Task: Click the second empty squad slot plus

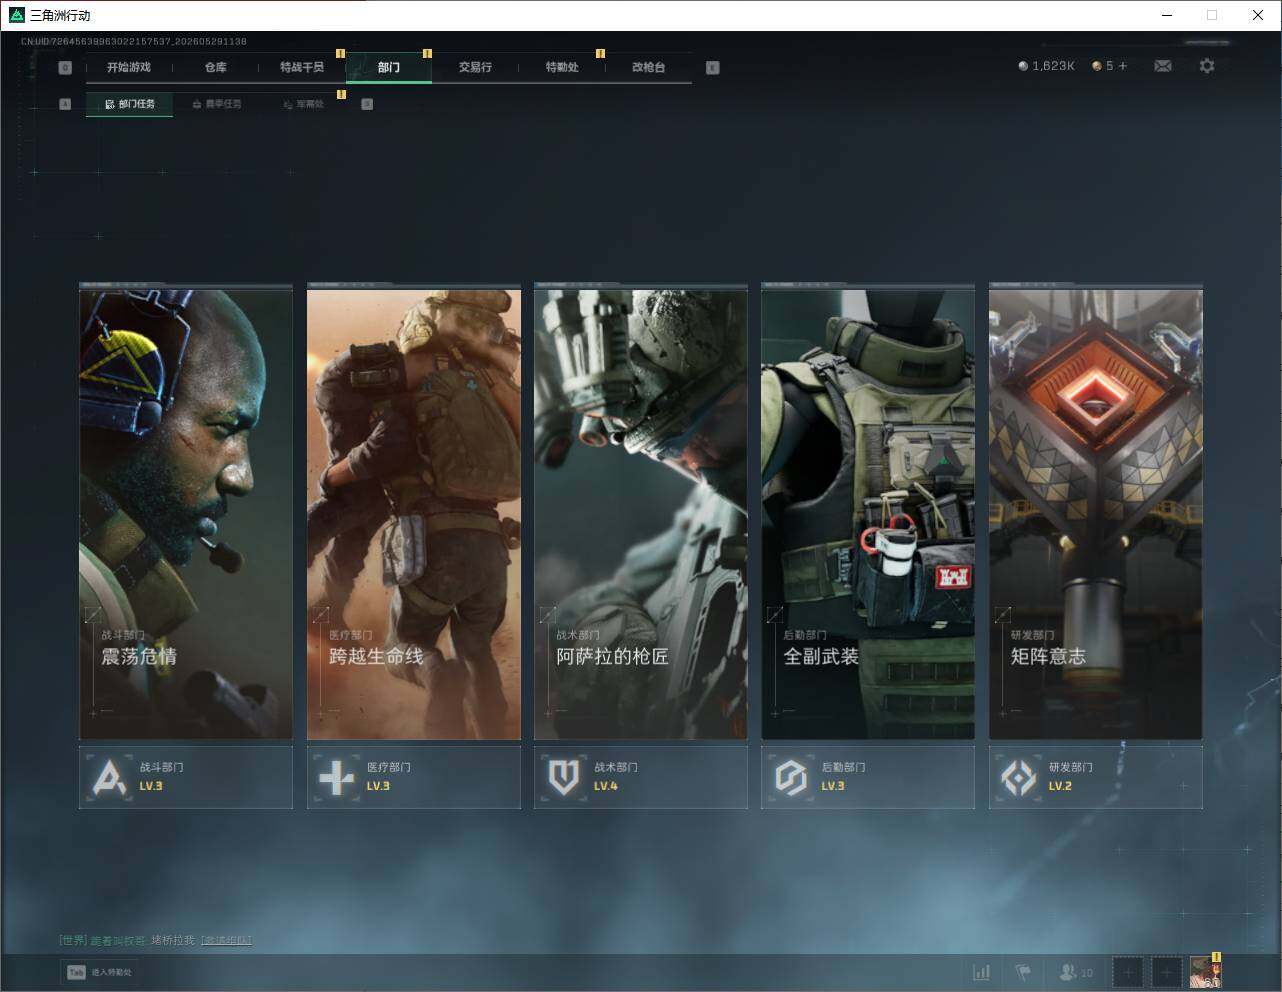Action: [x=1166, y=972]
